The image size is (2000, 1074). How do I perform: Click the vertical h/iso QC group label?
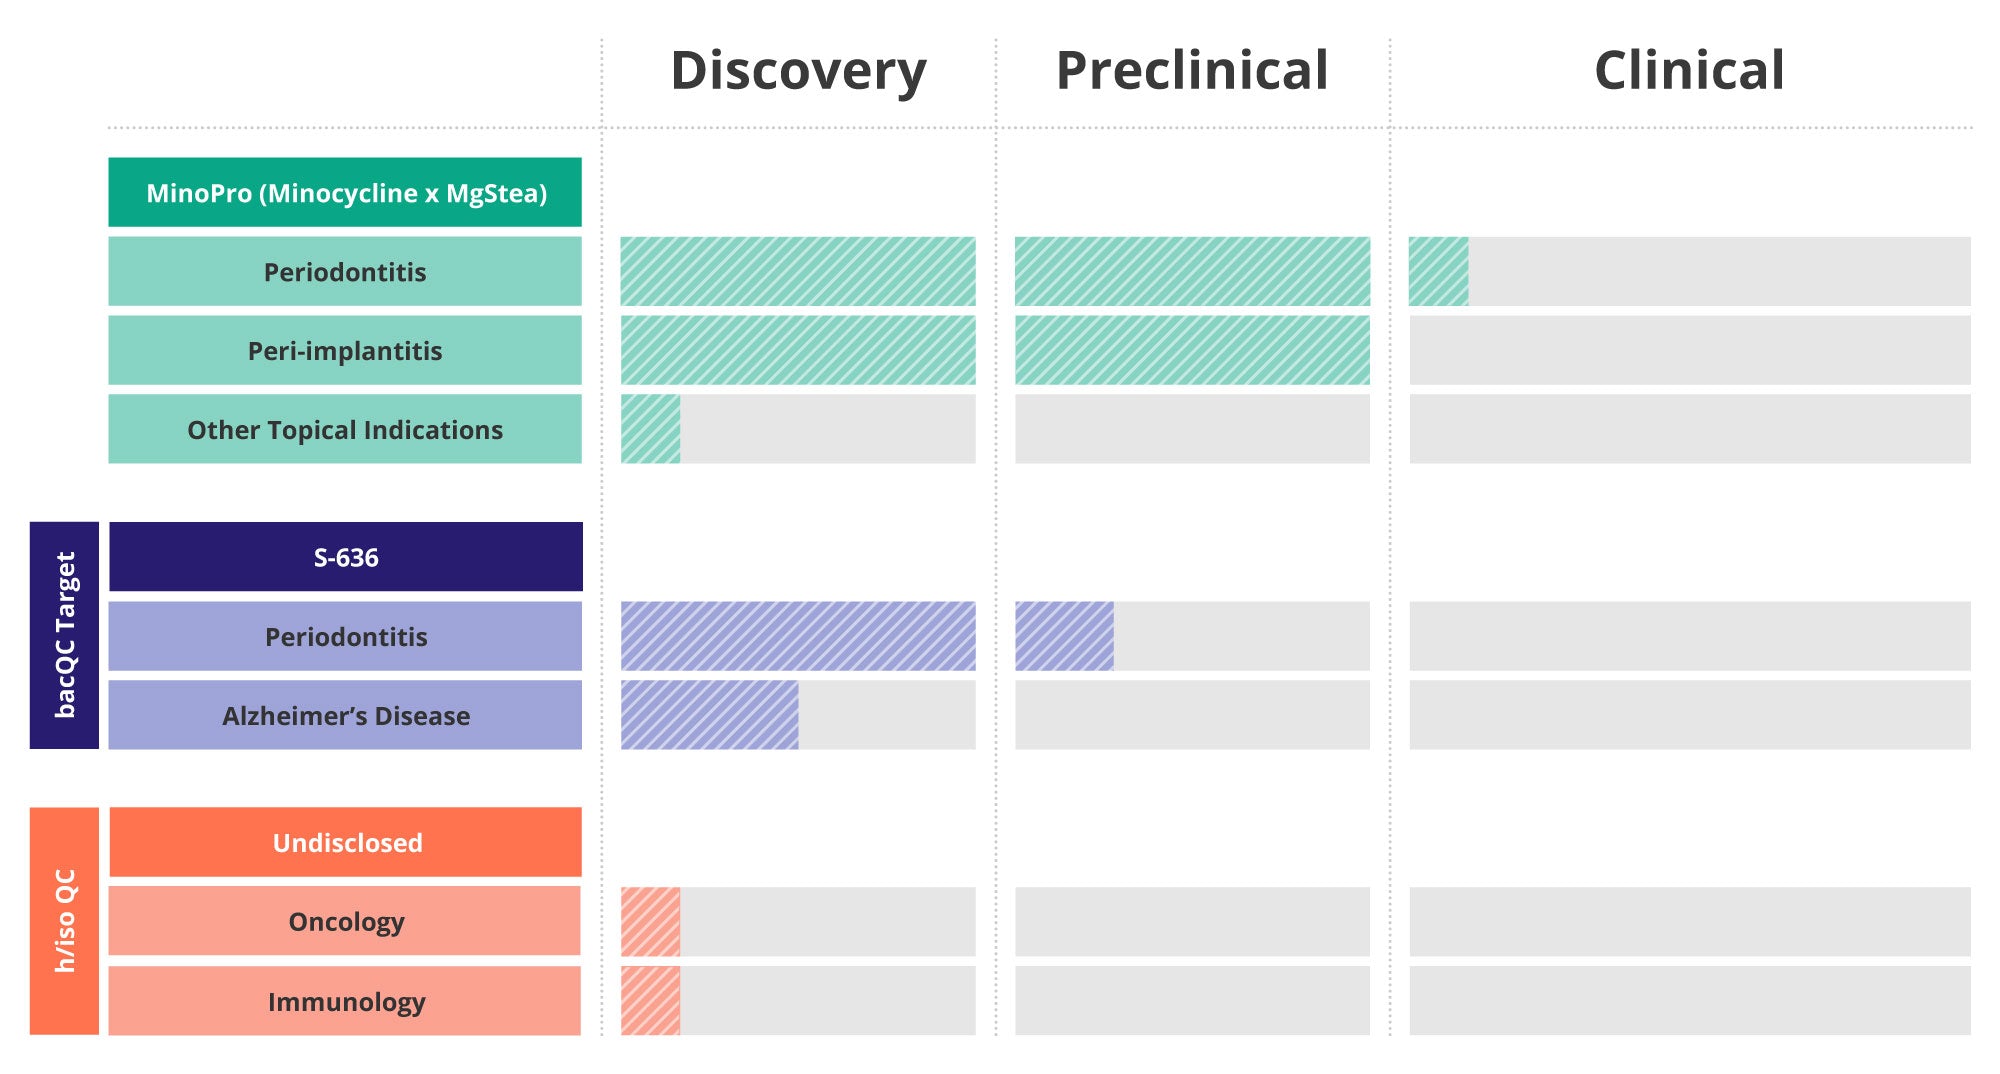(x=65, y=921)
